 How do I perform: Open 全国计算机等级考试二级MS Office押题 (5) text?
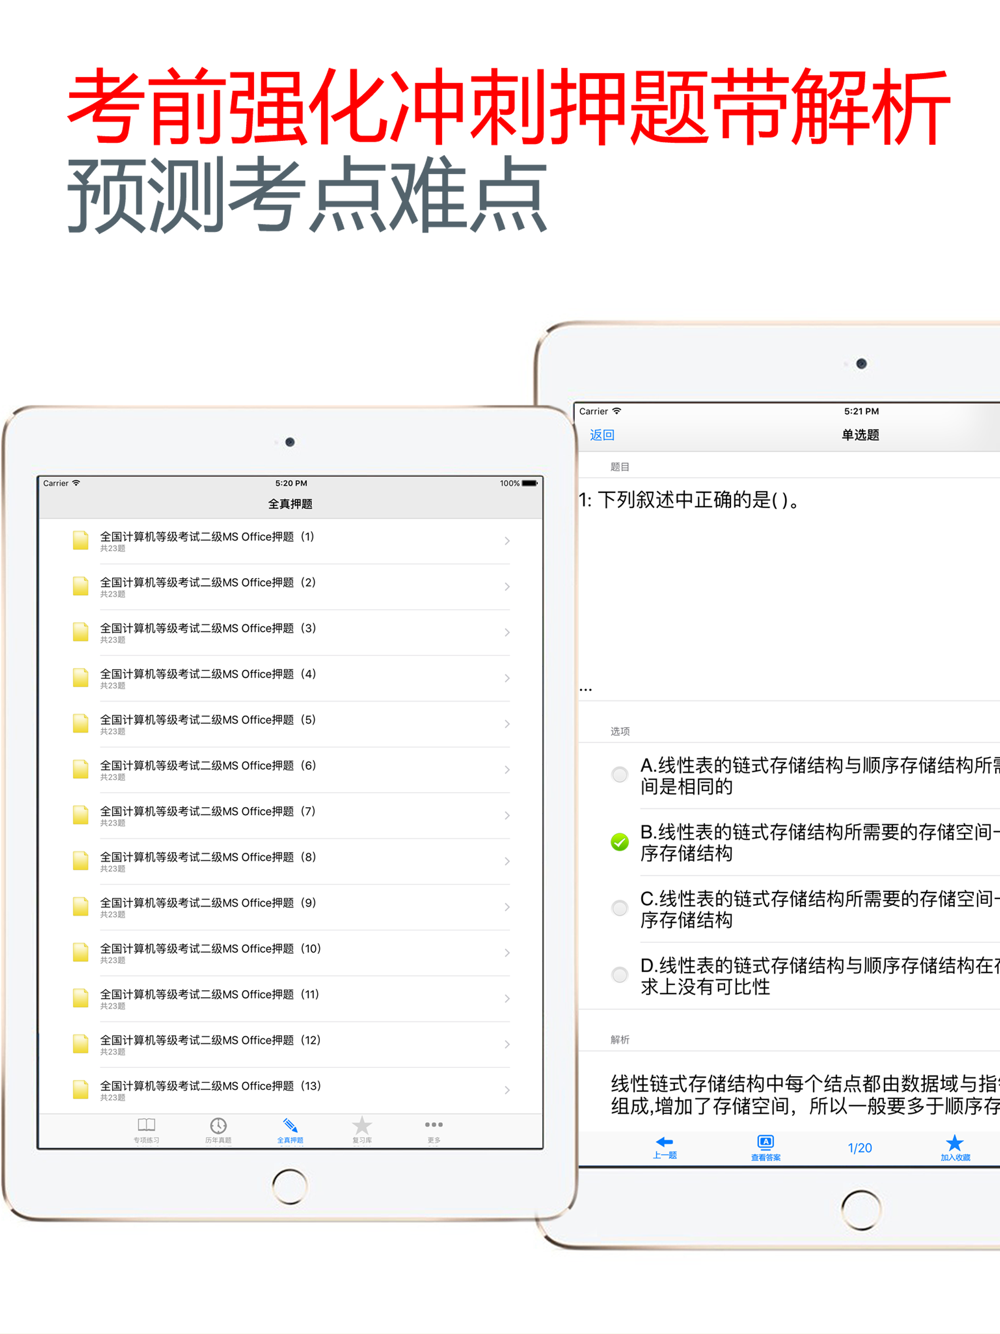click(x=207, y=720)
